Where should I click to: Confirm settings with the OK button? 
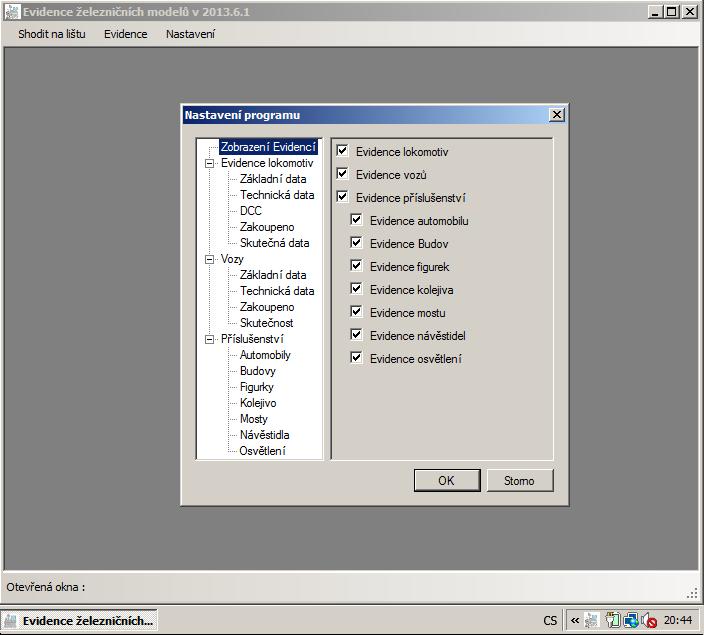pyautogui.click(x=446, y=481)
